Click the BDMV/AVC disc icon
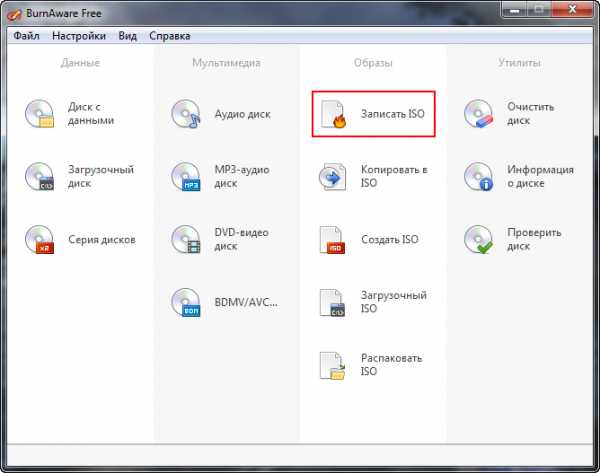The height and width of the screenshot is (473, 600). [186, 302]
